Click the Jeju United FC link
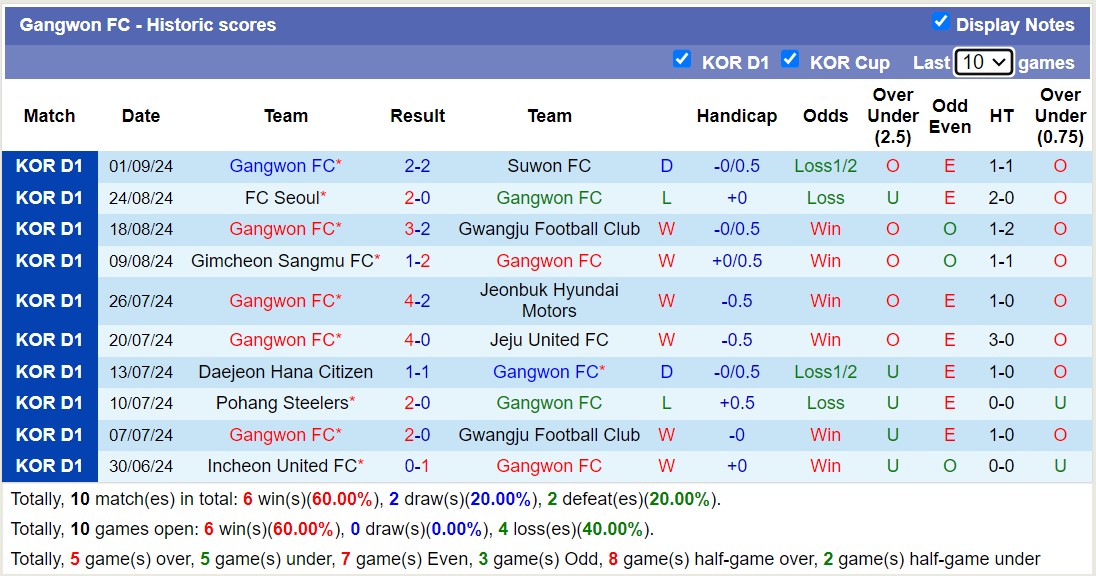Screen dimensions: 1096x576 (549, 340)
